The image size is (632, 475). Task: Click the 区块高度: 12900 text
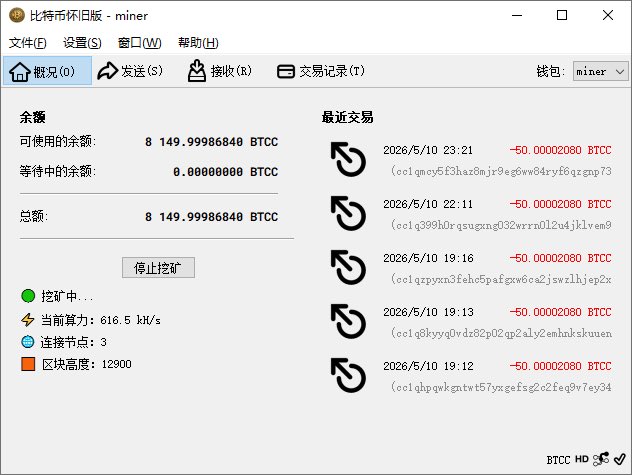[x=87, y=364]
